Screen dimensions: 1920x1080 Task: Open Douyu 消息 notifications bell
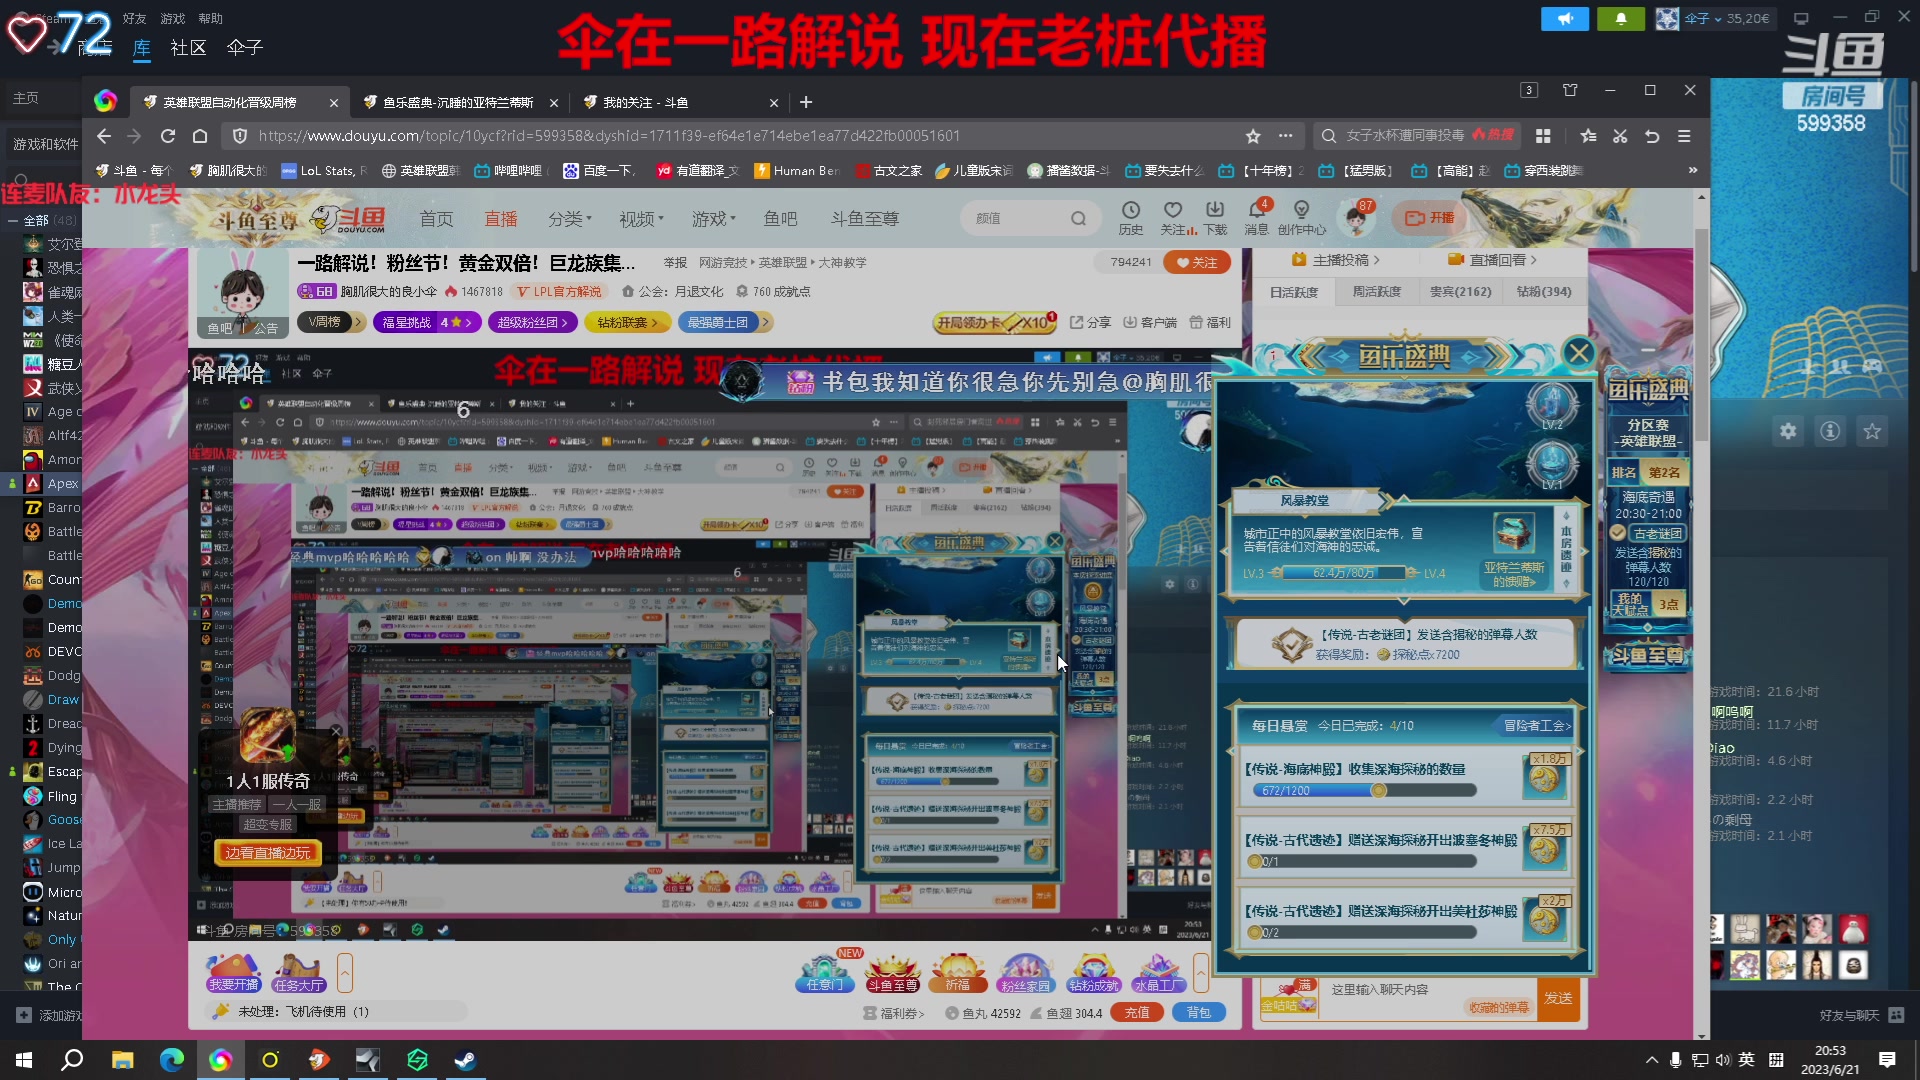1257,218
